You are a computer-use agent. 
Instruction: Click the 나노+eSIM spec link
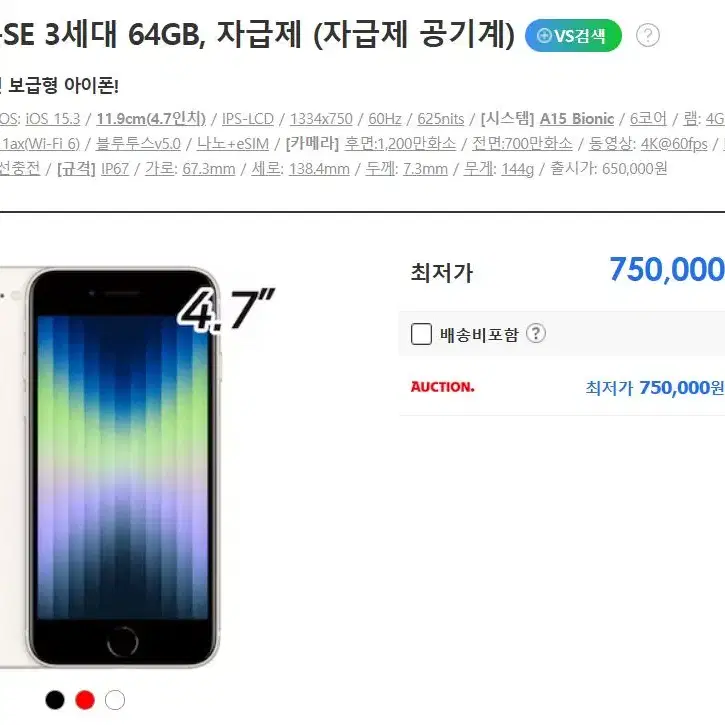click(233, 144)
